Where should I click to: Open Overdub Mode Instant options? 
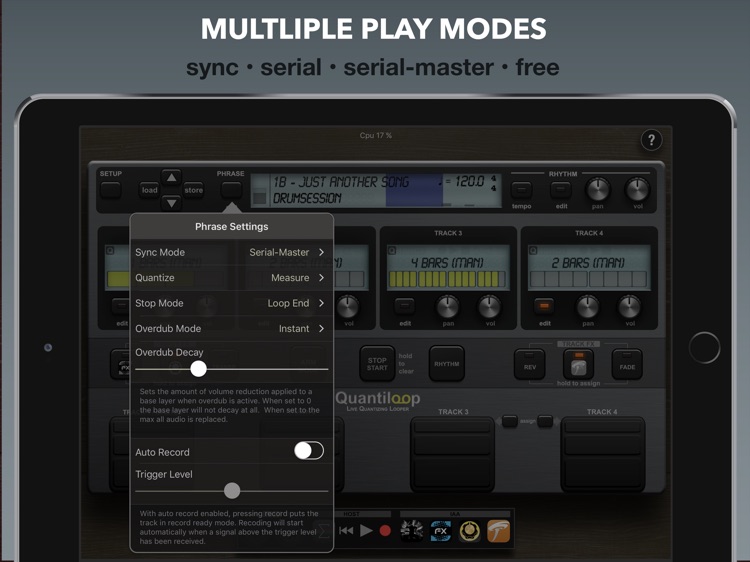tap(231, 328)
